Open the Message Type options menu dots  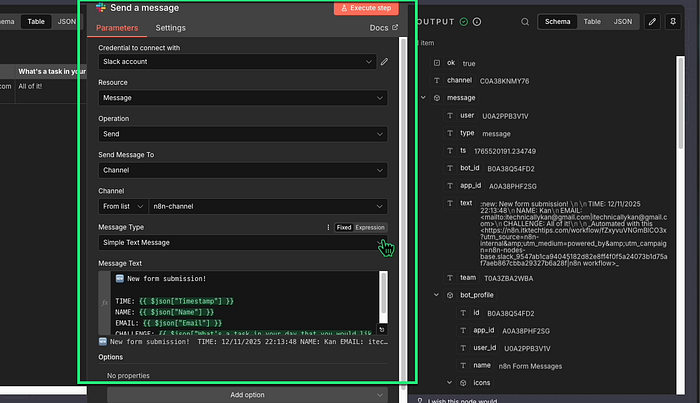pyautogui.click(x=328, y=227)
